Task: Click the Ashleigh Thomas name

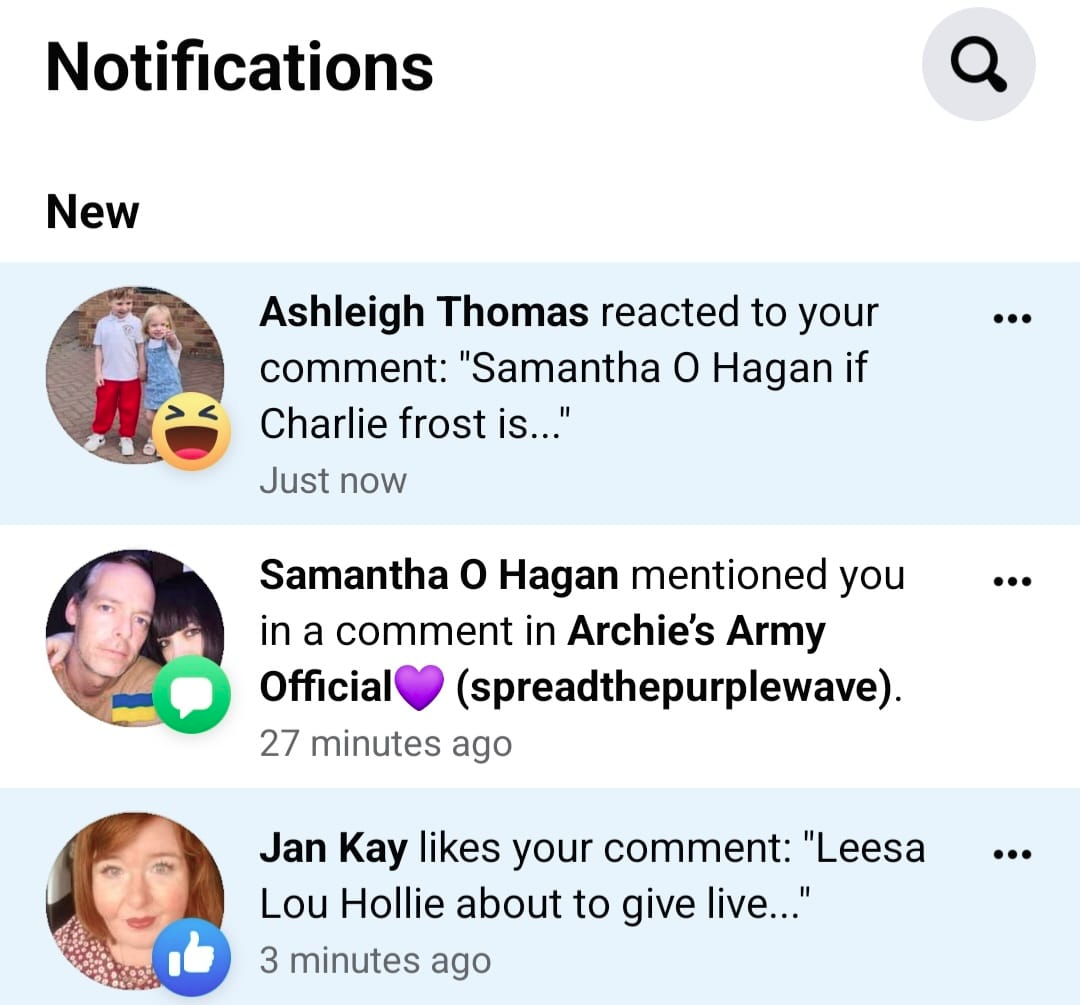Action: 424,312
